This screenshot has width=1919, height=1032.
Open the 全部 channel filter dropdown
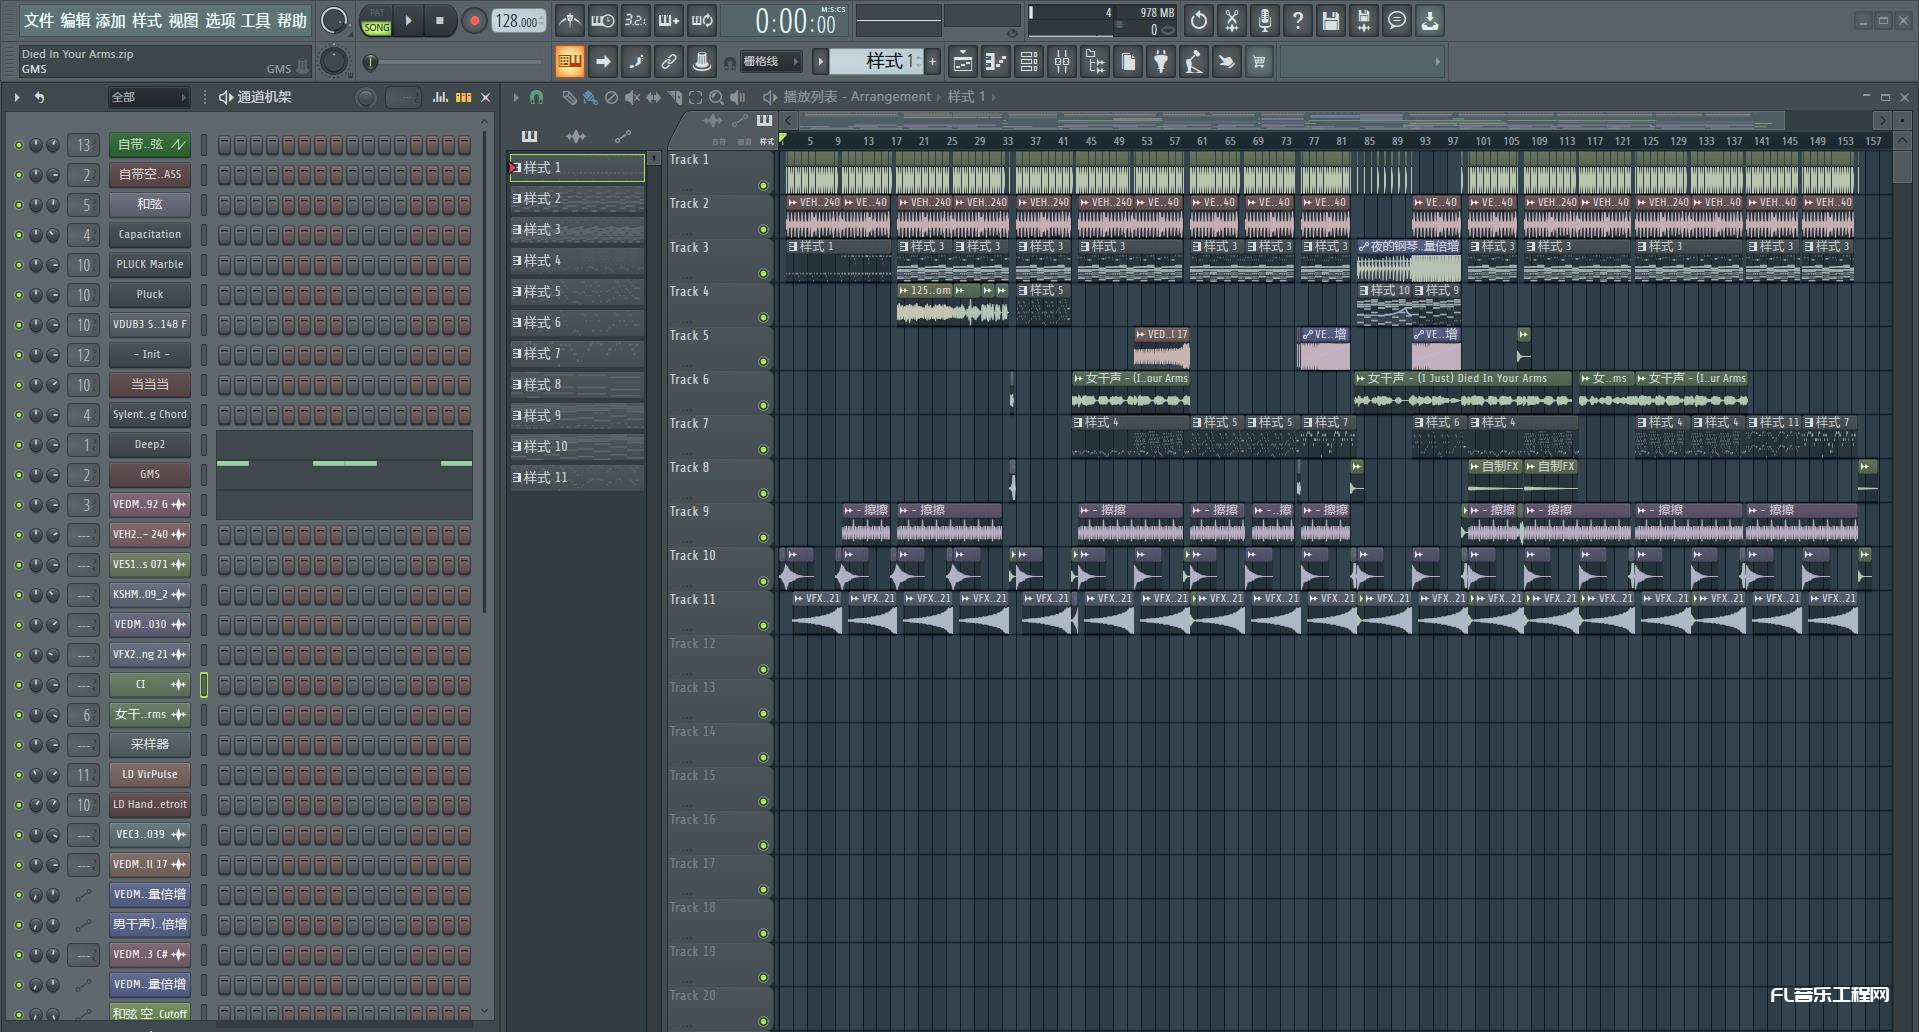149,97
